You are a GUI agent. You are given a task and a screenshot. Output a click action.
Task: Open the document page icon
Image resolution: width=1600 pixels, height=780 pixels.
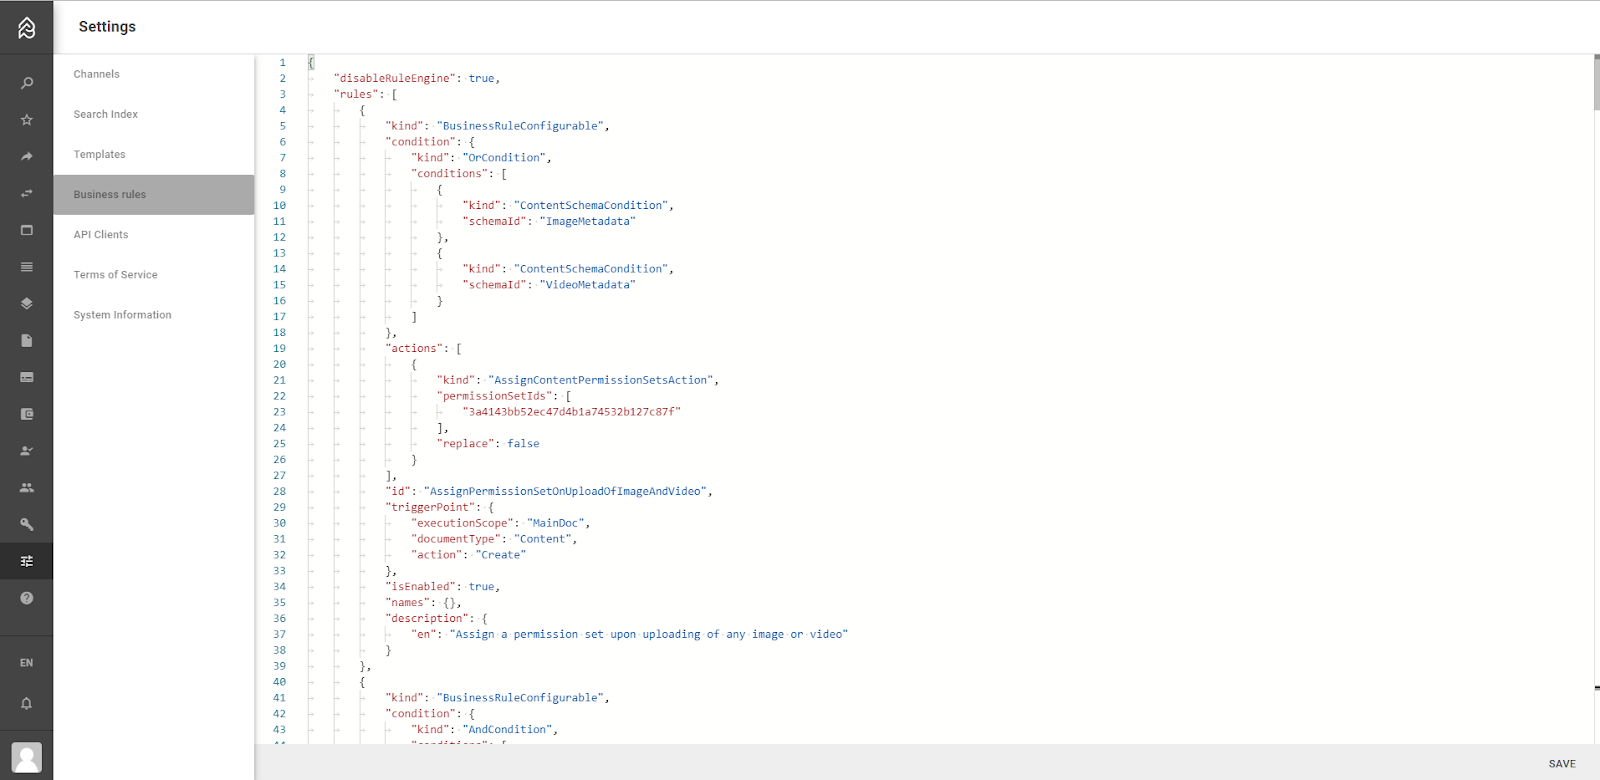coord(26,340)
